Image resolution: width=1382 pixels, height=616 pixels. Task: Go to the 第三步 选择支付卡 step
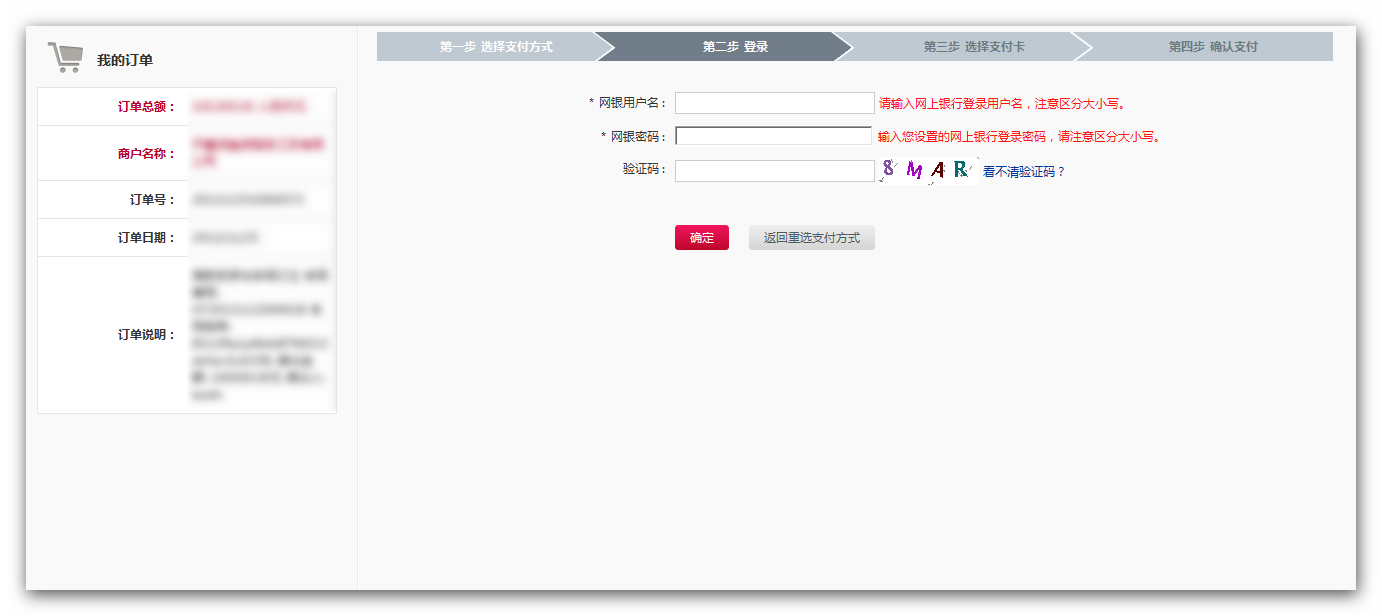pyautogui.click(x=973, y=47)
